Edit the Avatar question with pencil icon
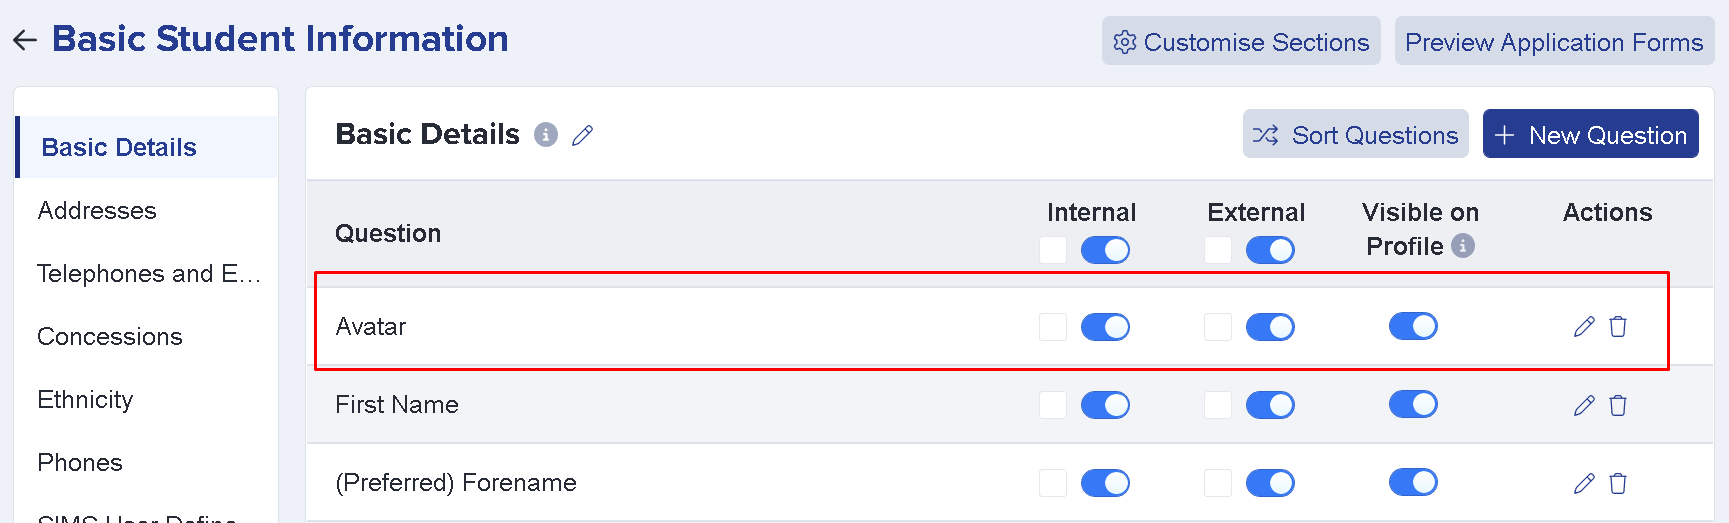This screenshot has height=523, width=1729. [1584, 327]
